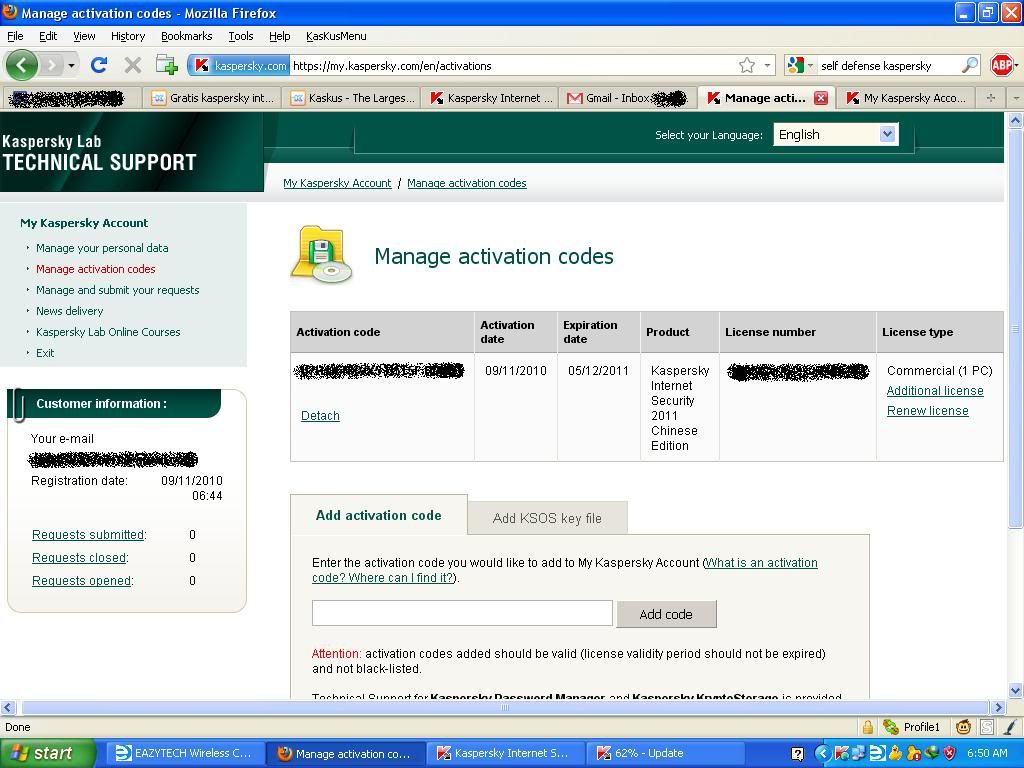The width and height of the screenshot is (1024, 768).
Task: Switch to EAZYTECH Wireless taskbar window
Action: [x=184, y=753]
